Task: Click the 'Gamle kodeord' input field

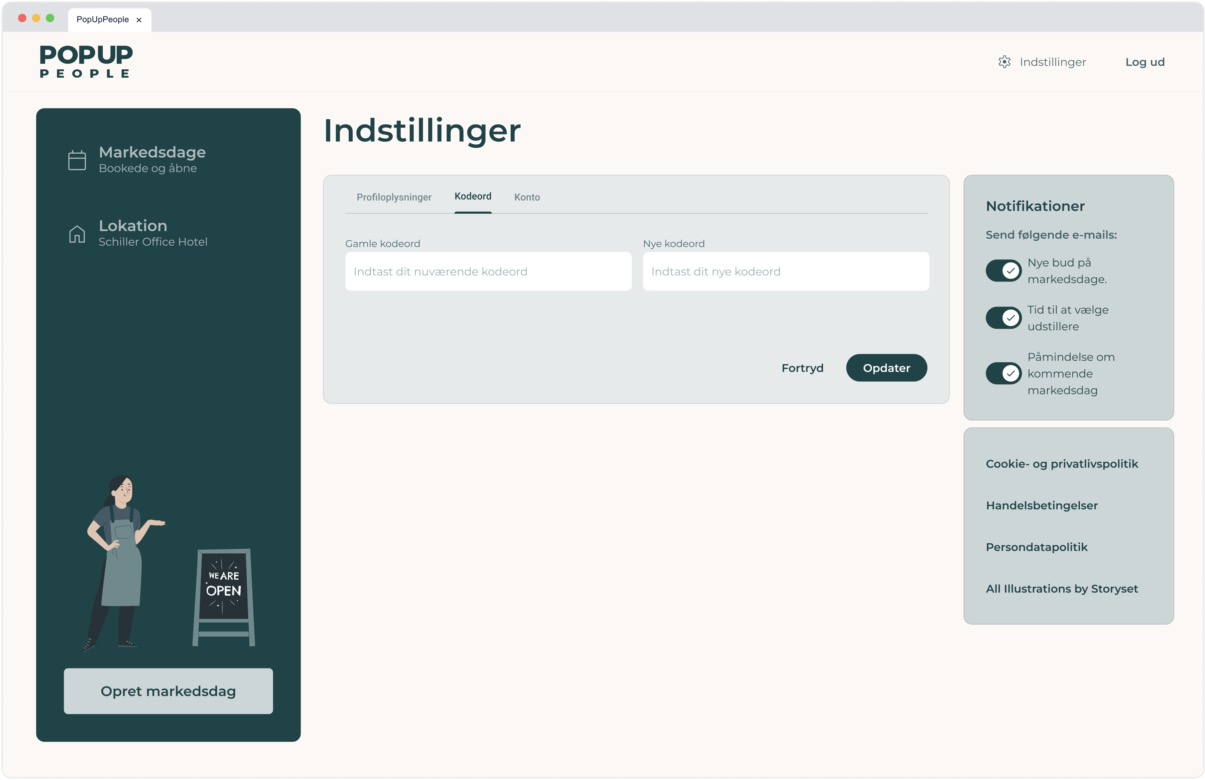Action: (x=487, y=271)
